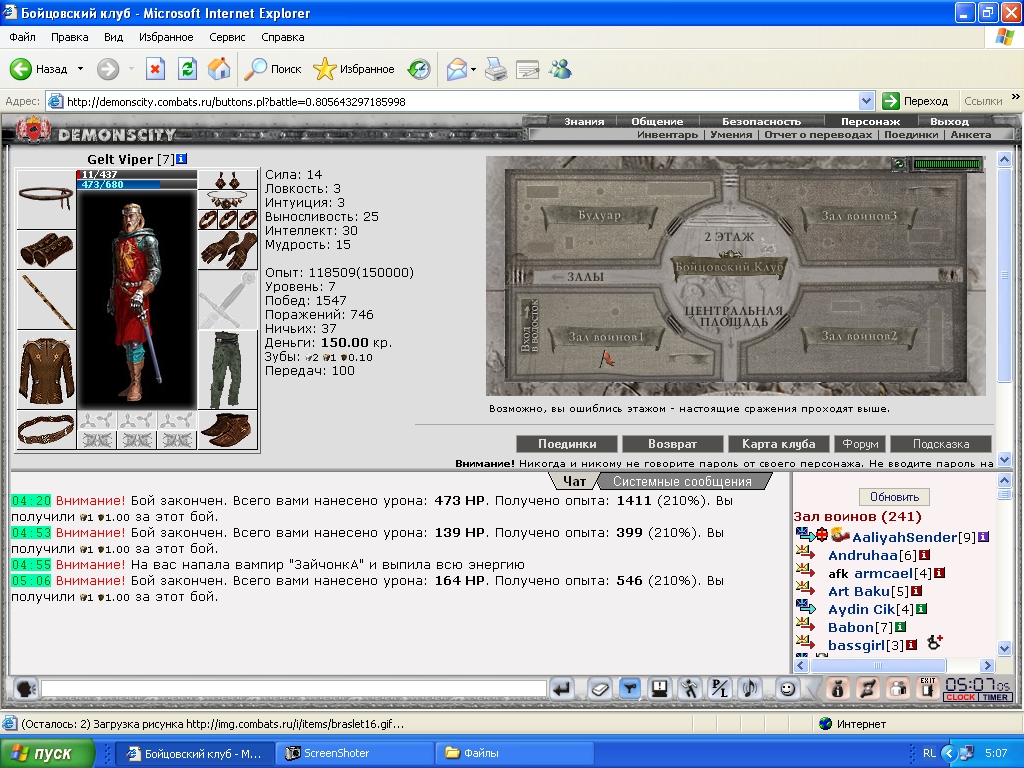Click the crossed sword icon in bottom bar
1024x768 pixels.
(868, 689)
